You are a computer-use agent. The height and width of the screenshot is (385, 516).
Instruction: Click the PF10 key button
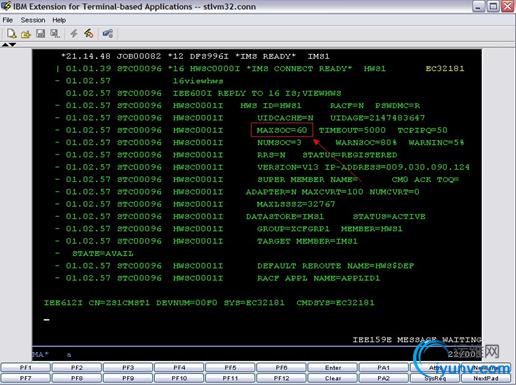click(x=179, y=378)
